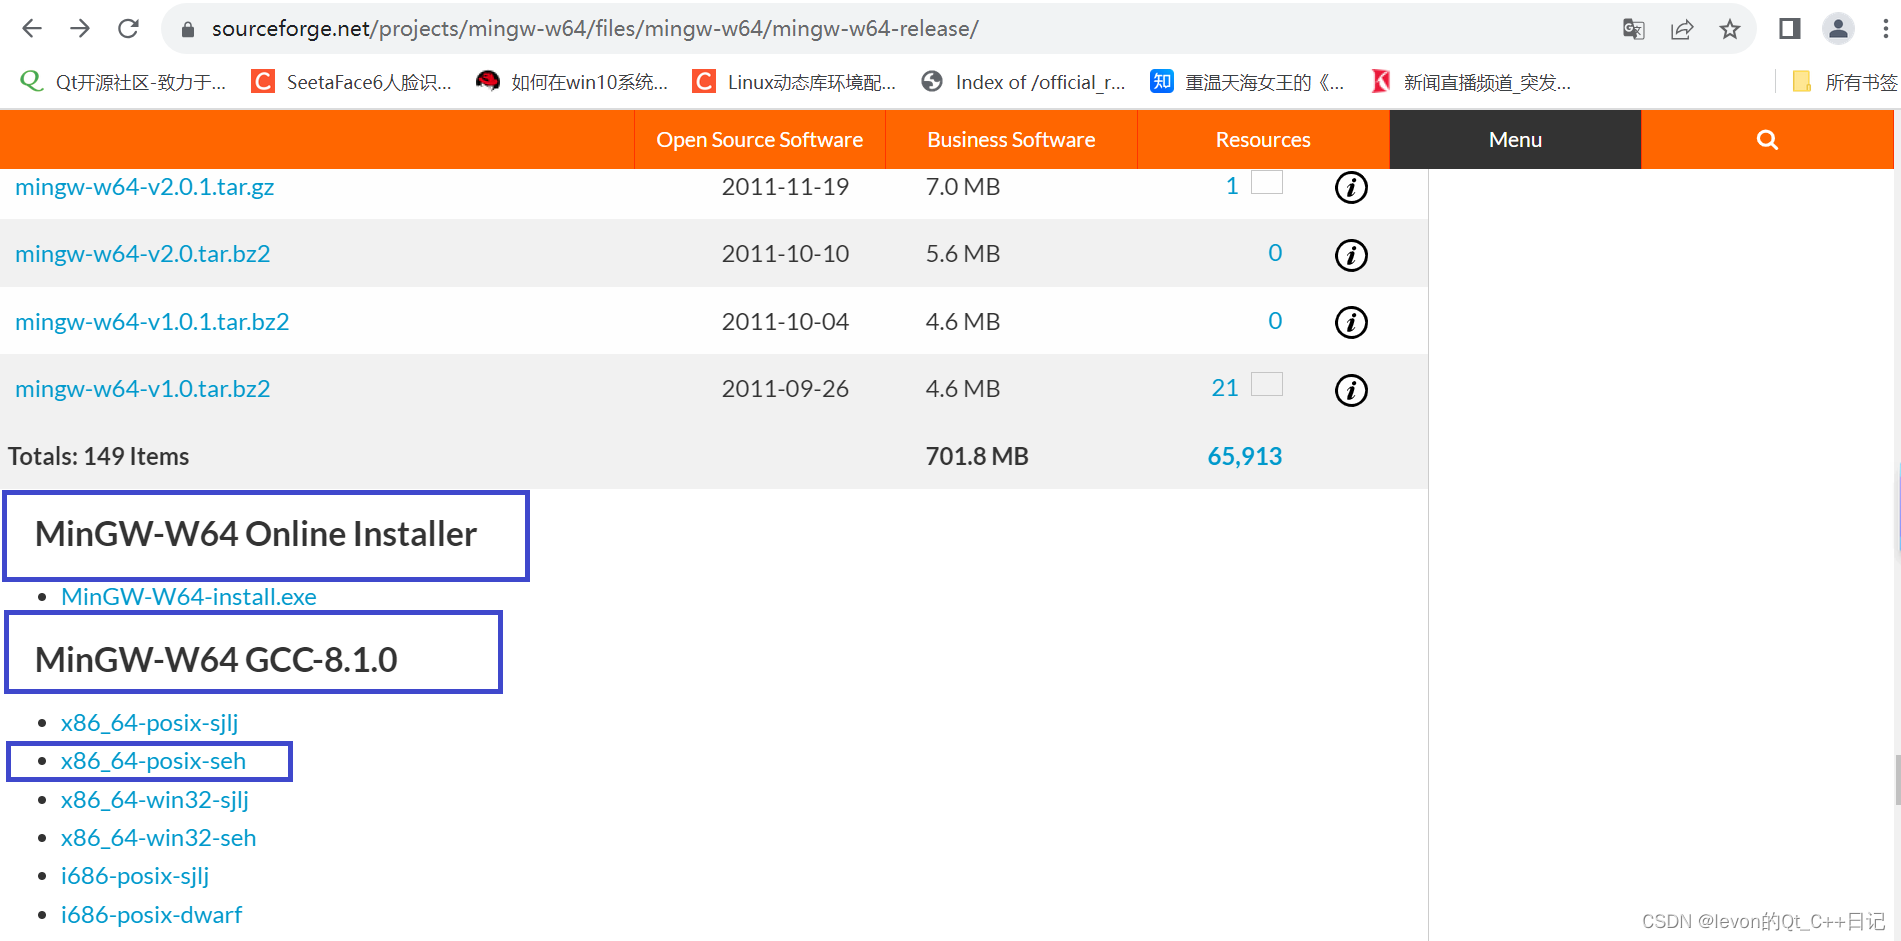
Task: Open 新闻直播频道 bookmark
Action: pos(1471,82)
